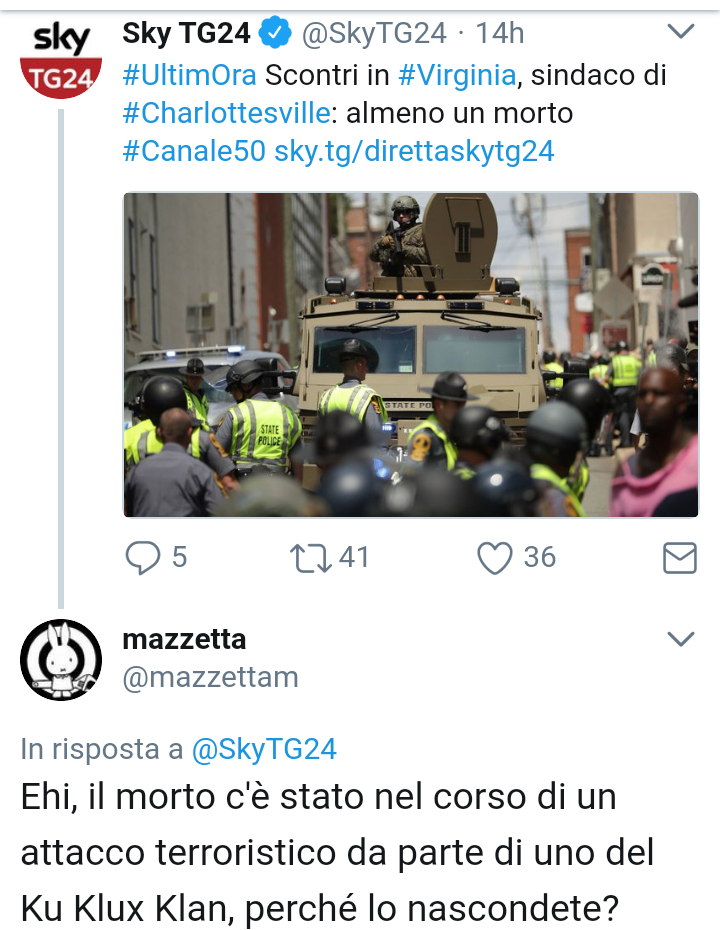Open the #Virginia hashtag
Viewport: 720px width, 930px height.
457,75
